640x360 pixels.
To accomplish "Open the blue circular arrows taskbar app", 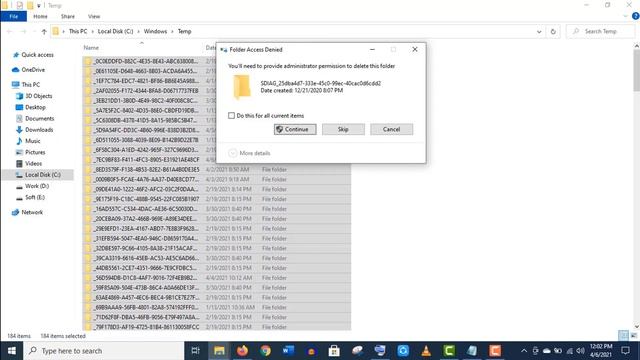I will [403, 351].
